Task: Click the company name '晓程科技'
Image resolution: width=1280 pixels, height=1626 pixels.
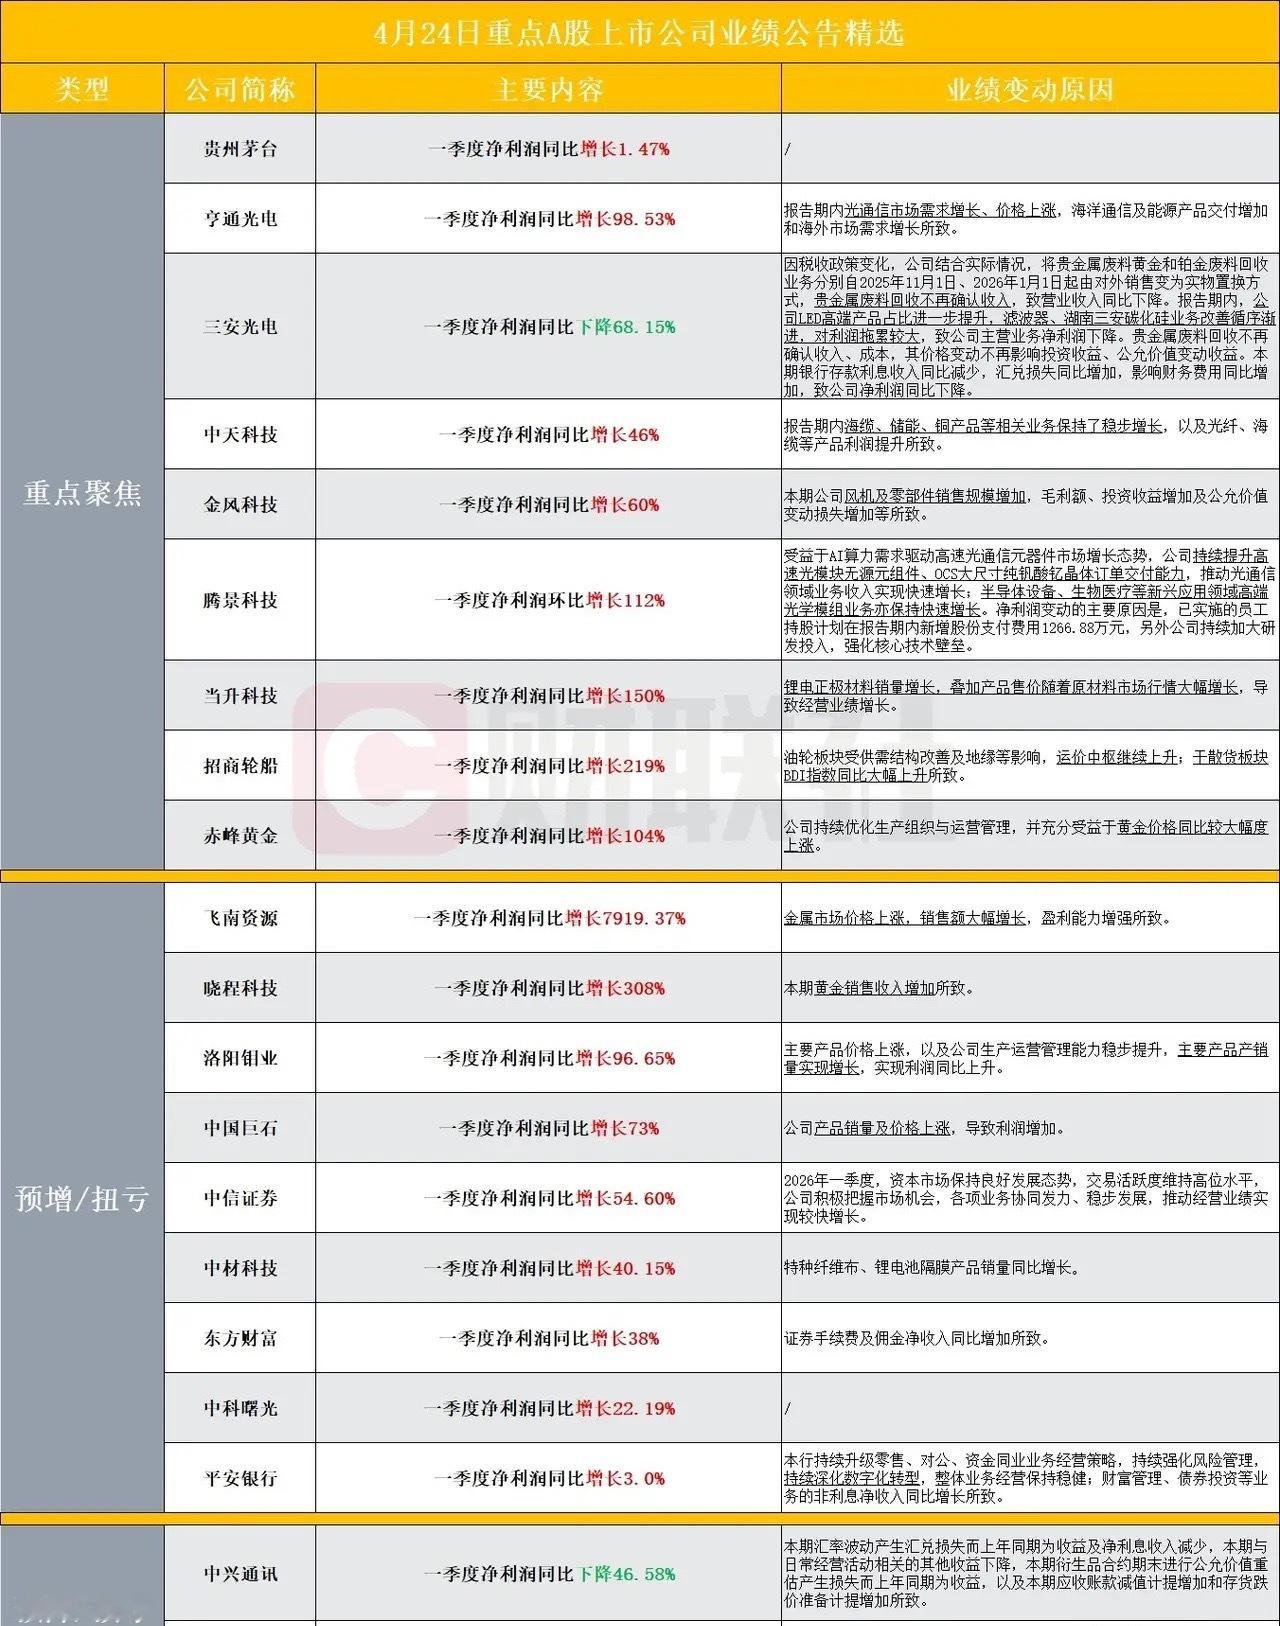Action: [240, 988]
